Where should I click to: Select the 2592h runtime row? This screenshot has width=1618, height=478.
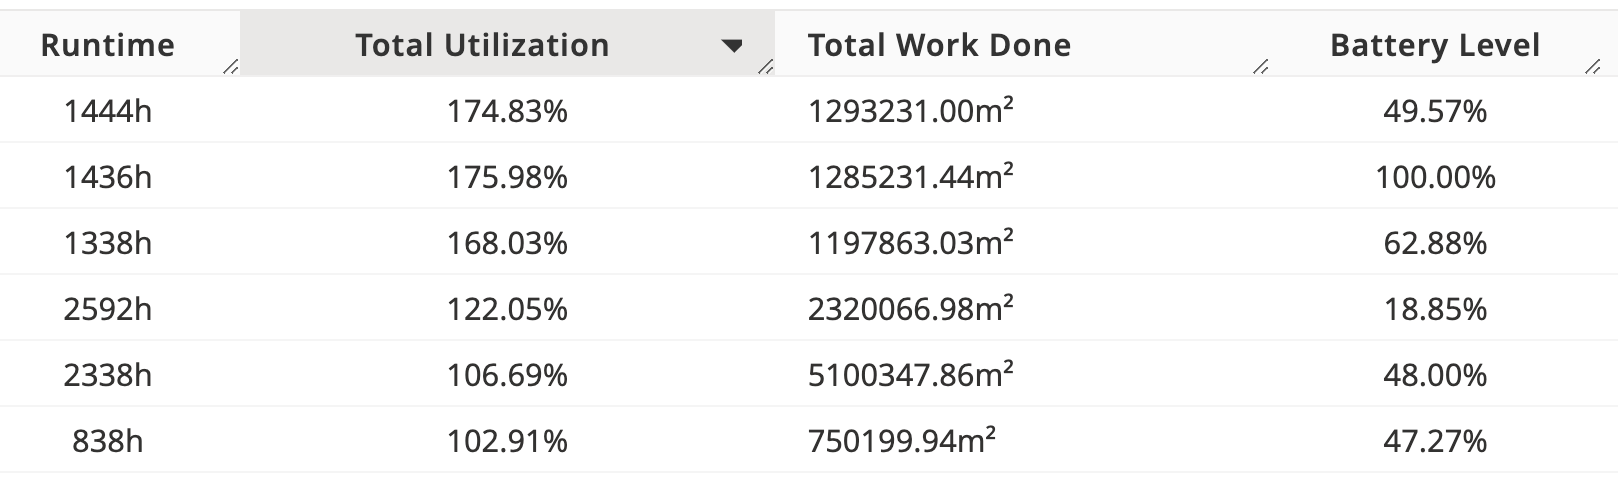[x=108, y=309]
